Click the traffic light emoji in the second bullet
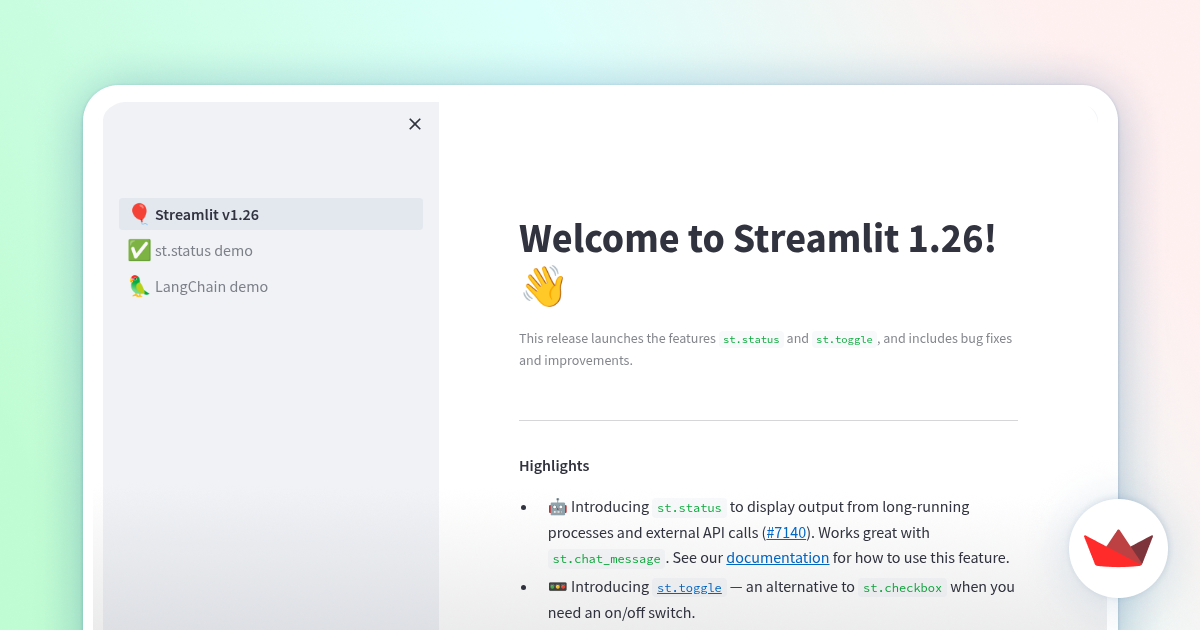Screen dimensions: 1200x630 pyautogui.click(x=559, y=586)
